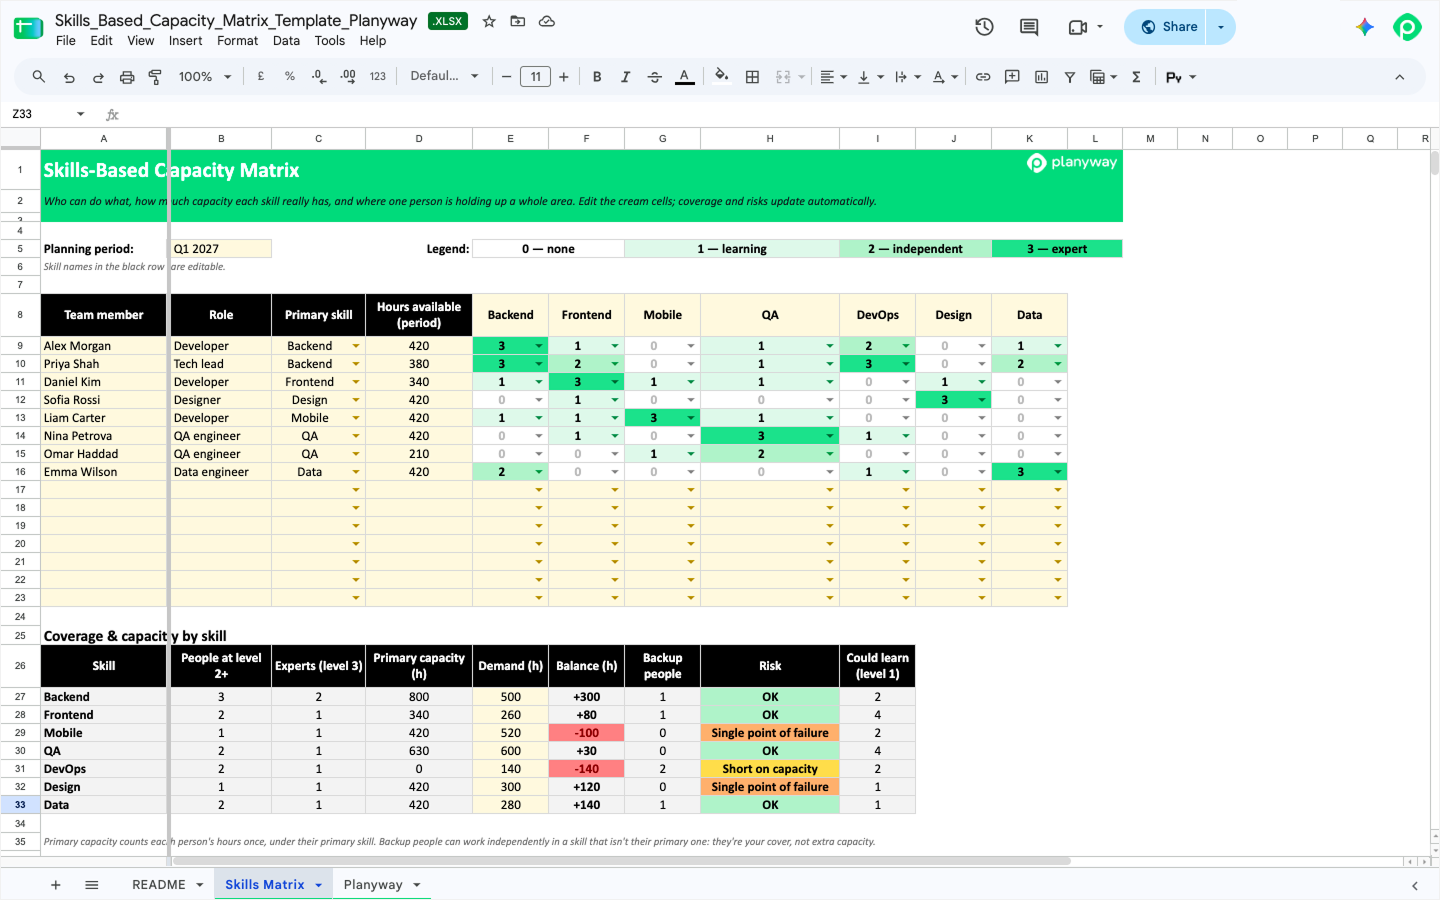Open the borders tool

pyautogui.click(x=753, y=77)
